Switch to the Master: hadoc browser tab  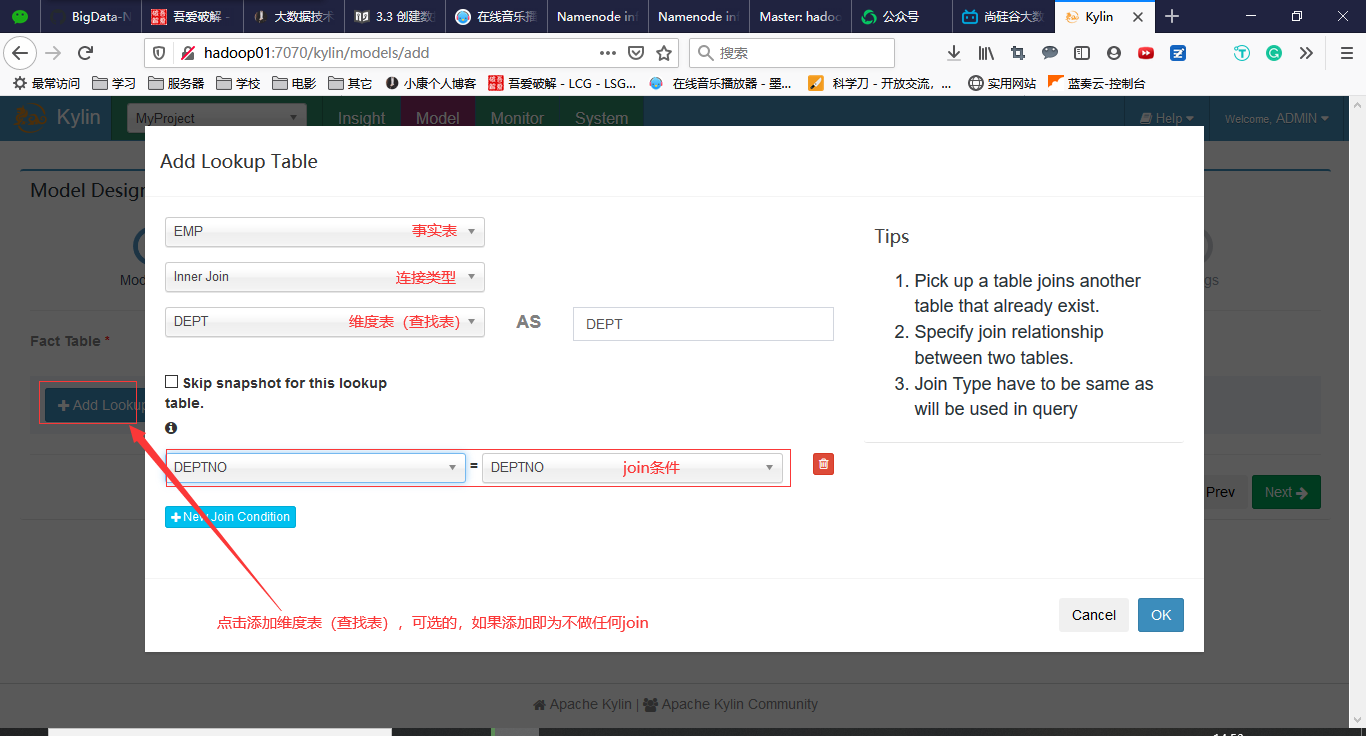[799, 16]
